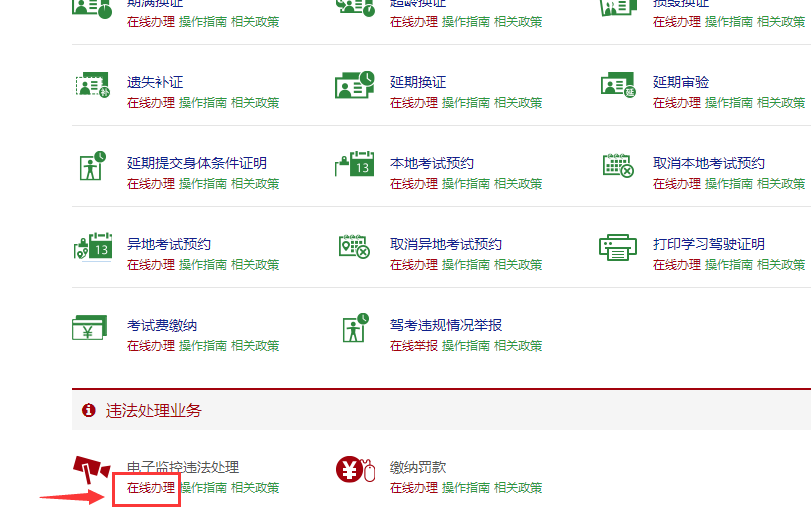Click 操作指南 under 取消本地考试预约

(729, 184)
